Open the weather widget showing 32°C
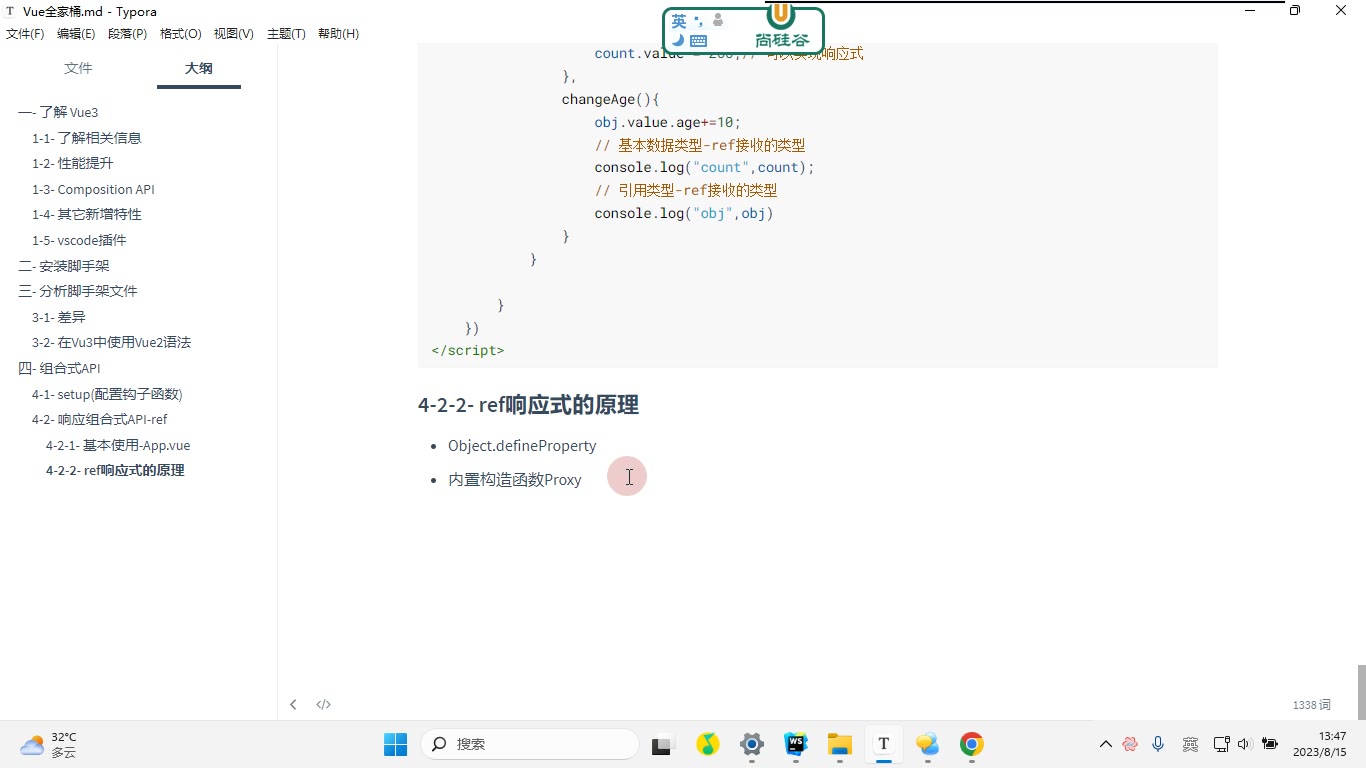Viewport: 1366px width, 768px height. 49,744
